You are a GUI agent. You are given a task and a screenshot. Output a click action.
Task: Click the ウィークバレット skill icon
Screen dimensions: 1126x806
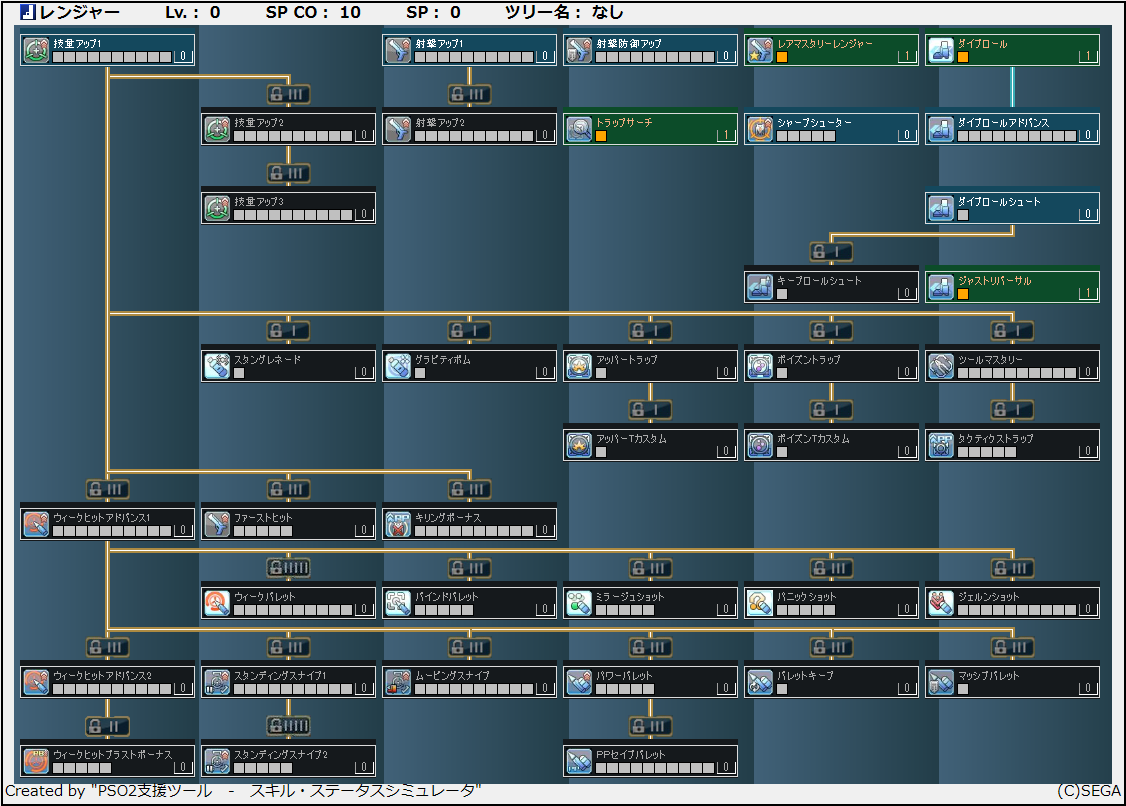click(218, 603)
